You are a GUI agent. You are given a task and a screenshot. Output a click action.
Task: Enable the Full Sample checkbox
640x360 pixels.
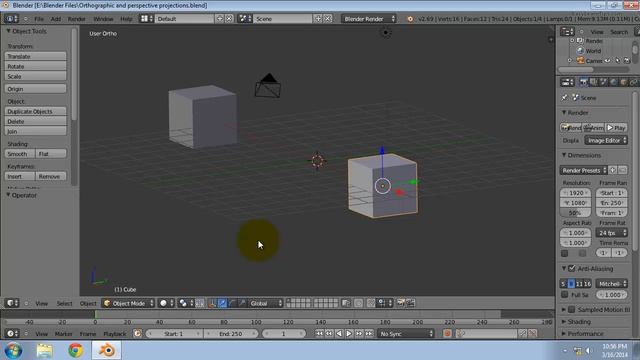[565, 294]
